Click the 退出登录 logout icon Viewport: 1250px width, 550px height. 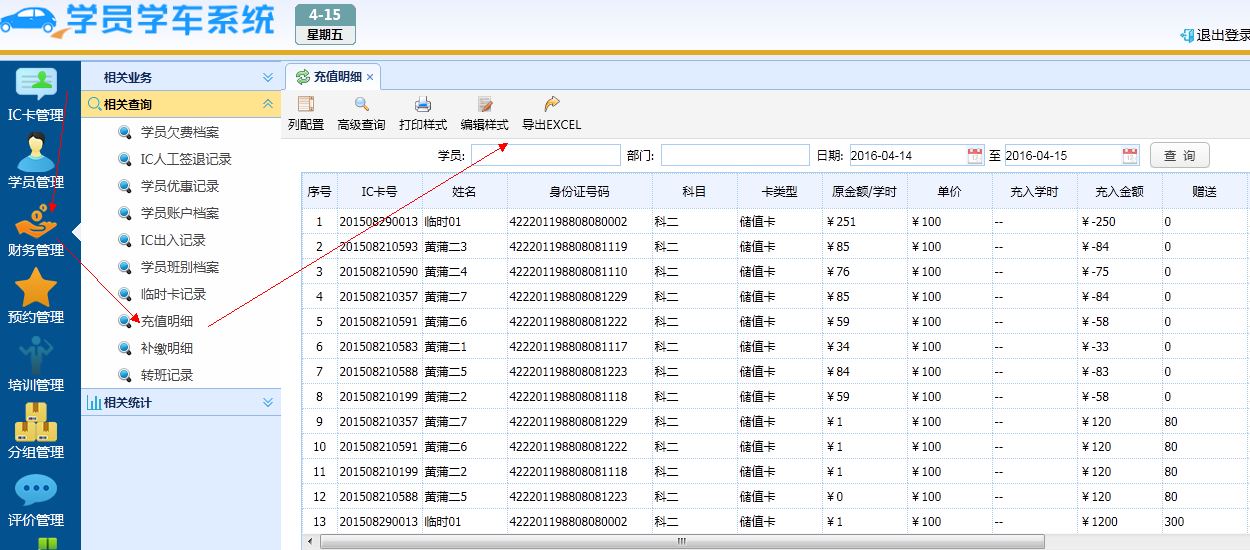[1187, 35]
